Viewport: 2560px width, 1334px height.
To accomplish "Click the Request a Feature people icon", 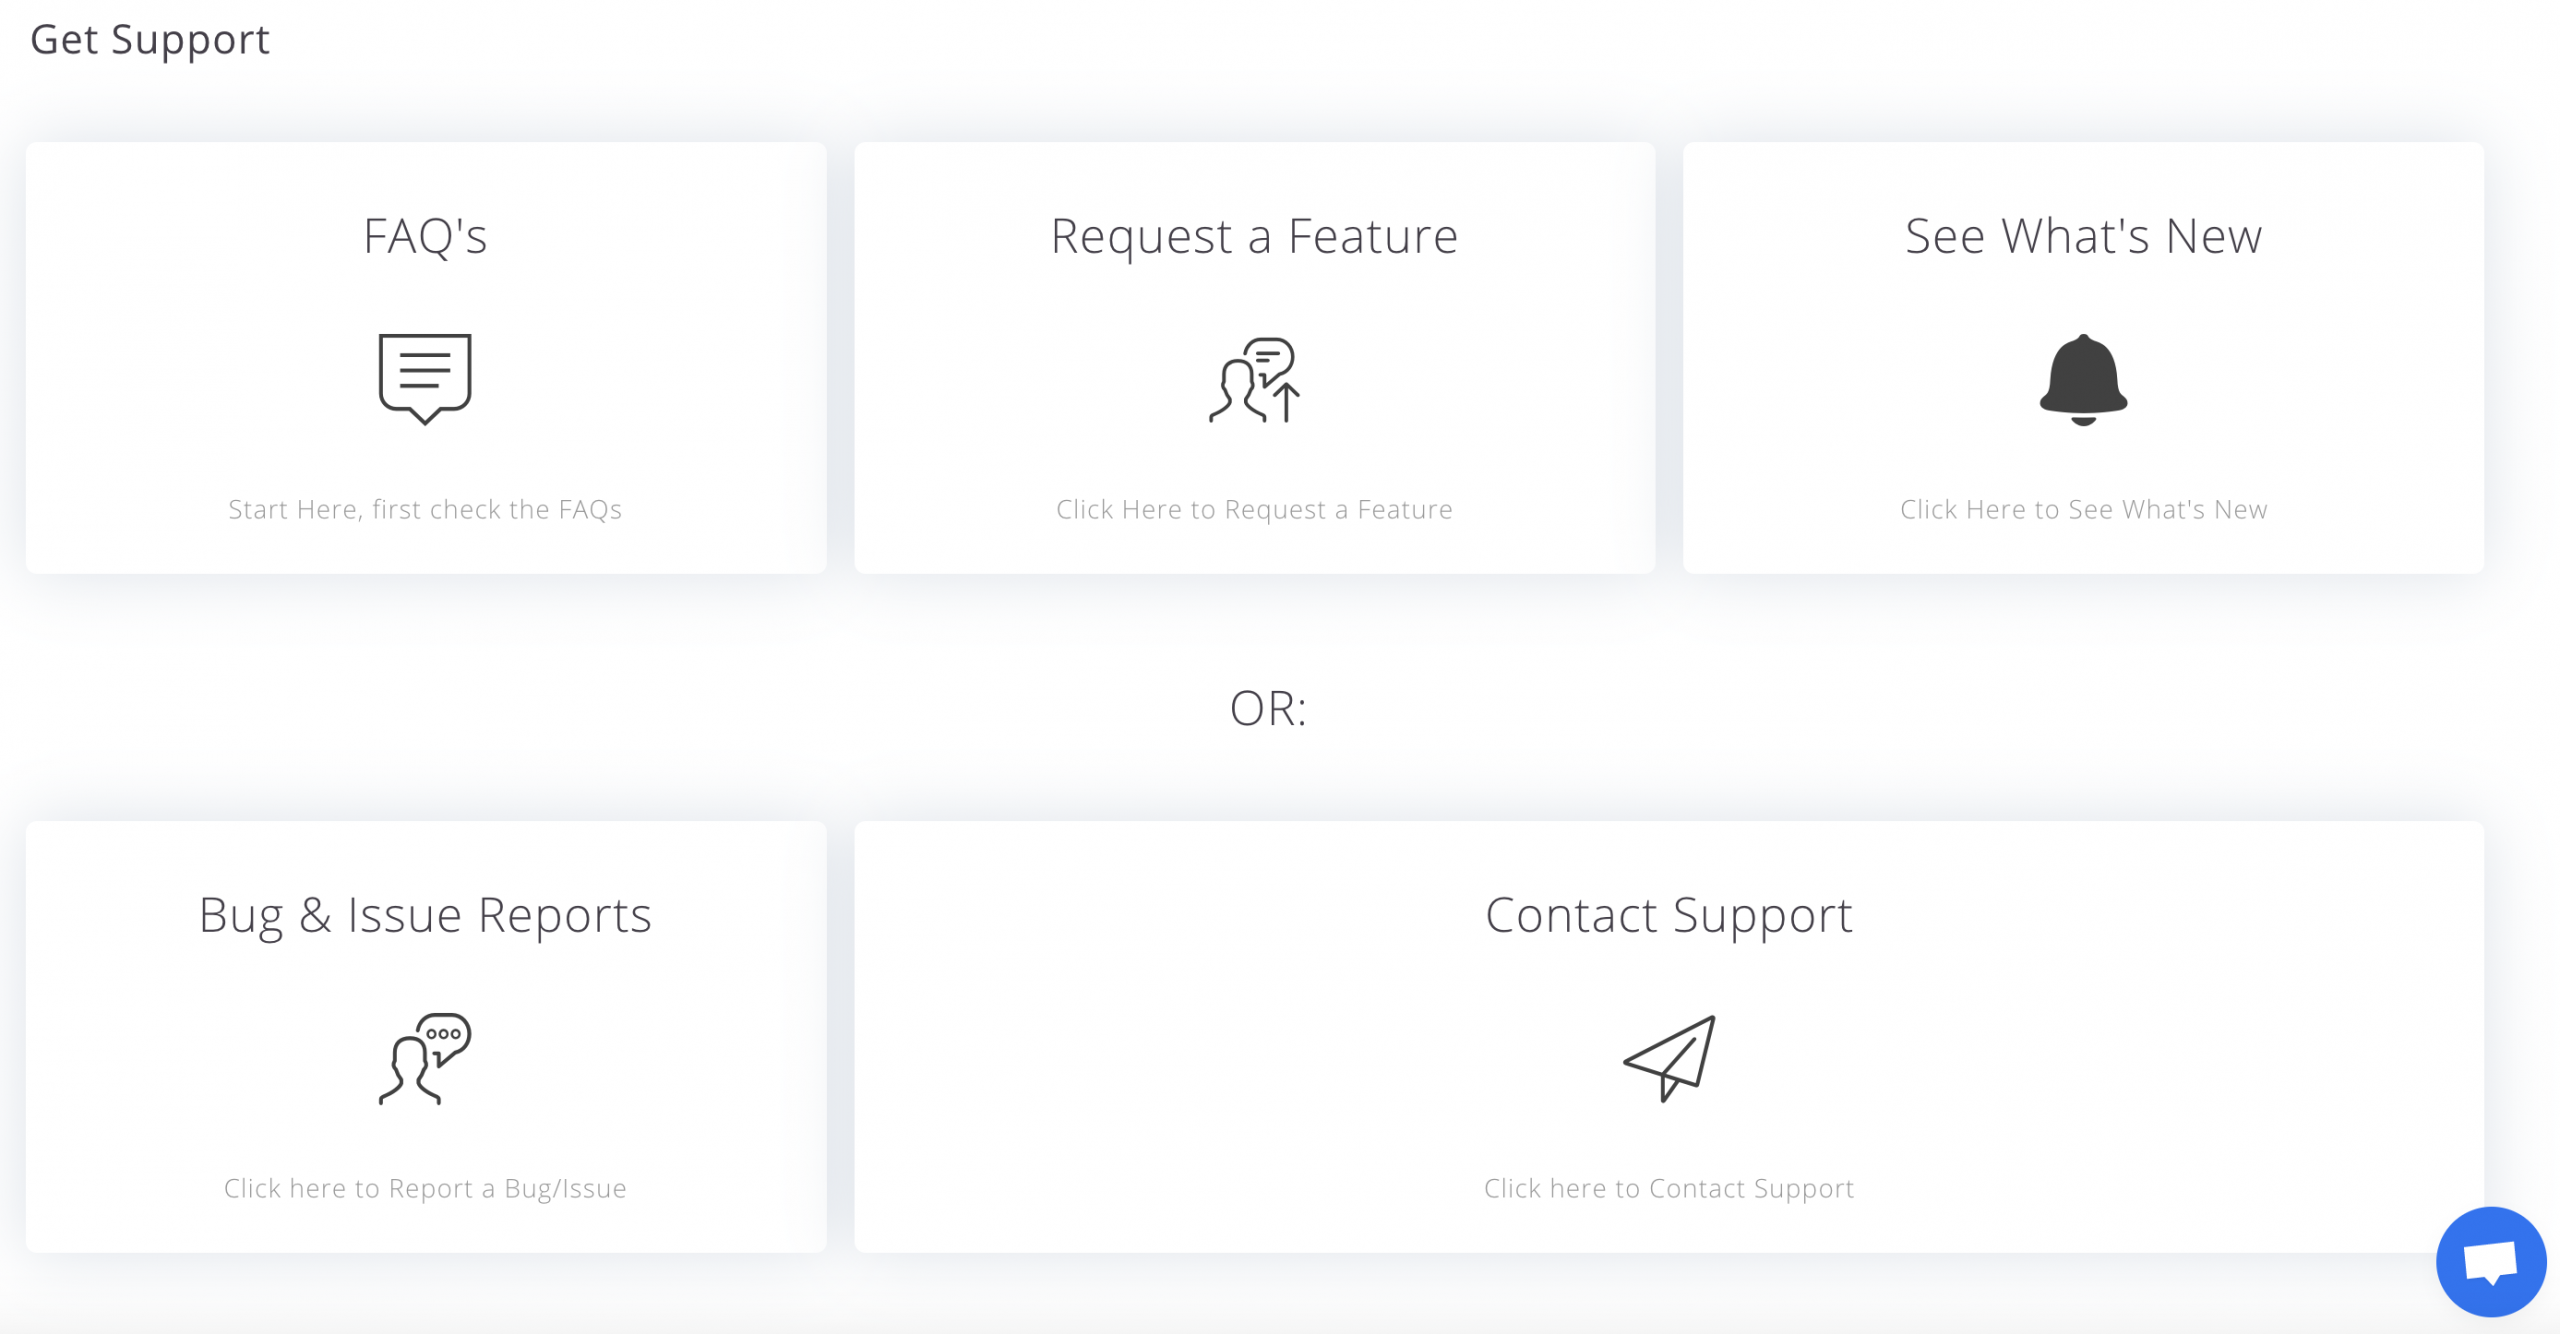I will coord(1254,380).
